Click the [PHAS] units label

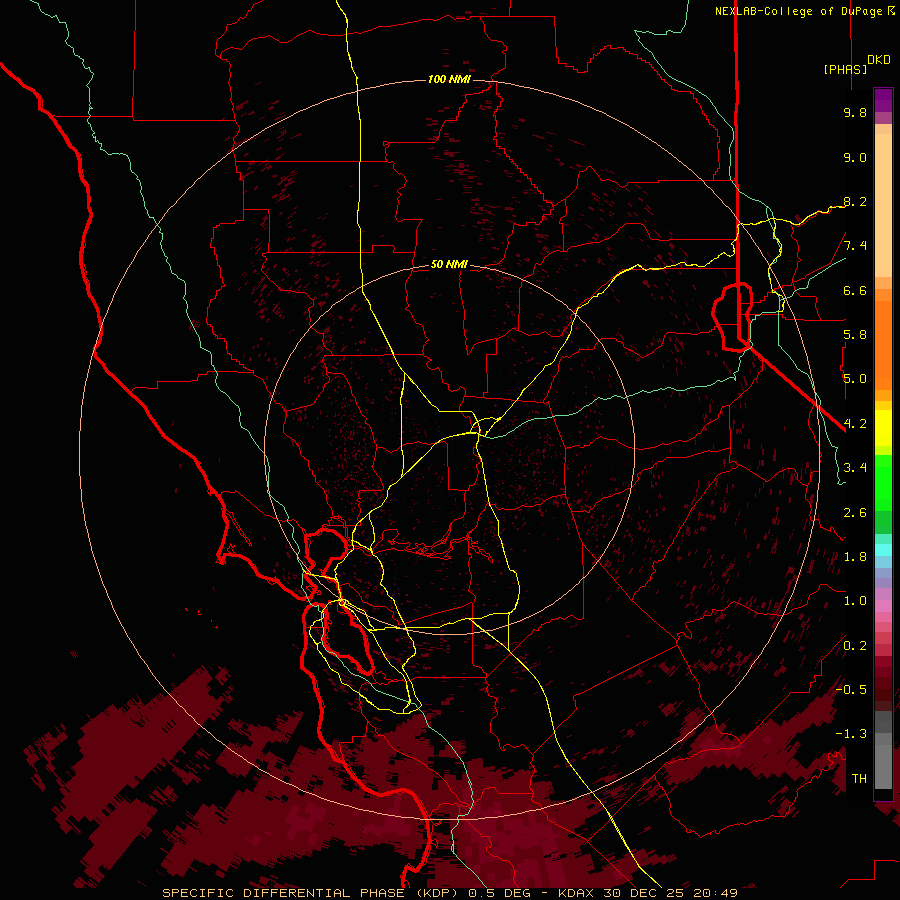pyautogui.click(x=845, y=69)
